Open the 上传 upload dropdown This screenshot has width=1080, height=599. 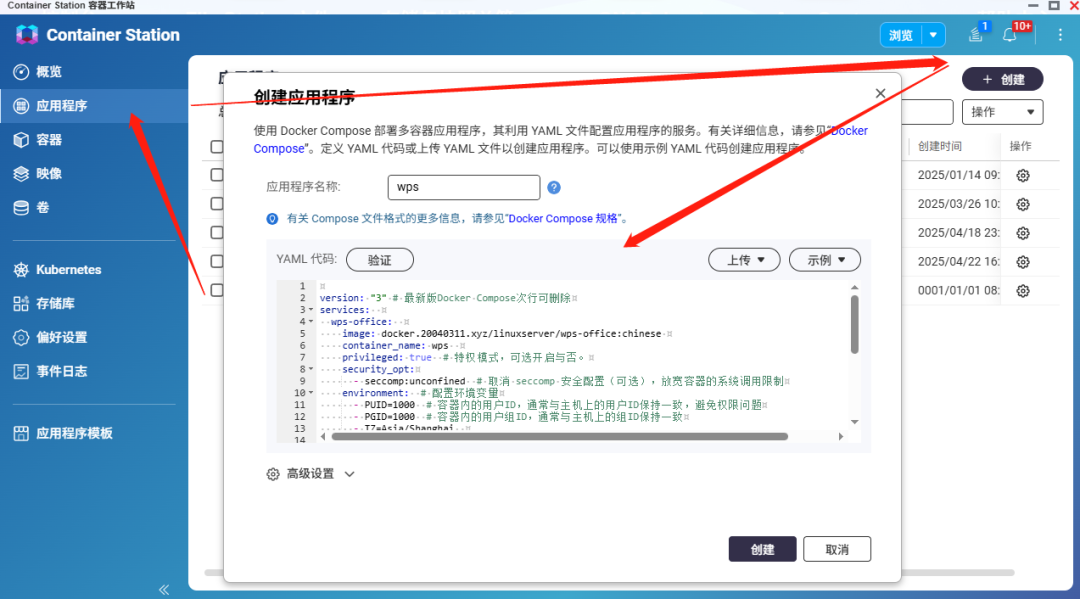click(x=744, y=260)
